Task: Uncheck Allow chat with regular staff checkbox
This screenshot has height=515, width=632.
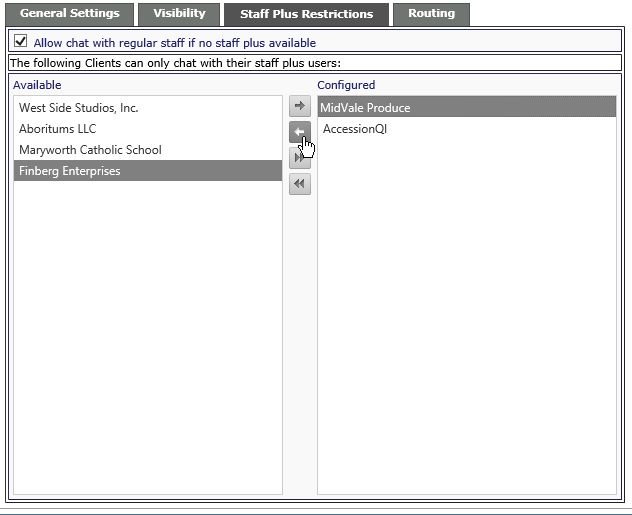Action: coord(21,41)
